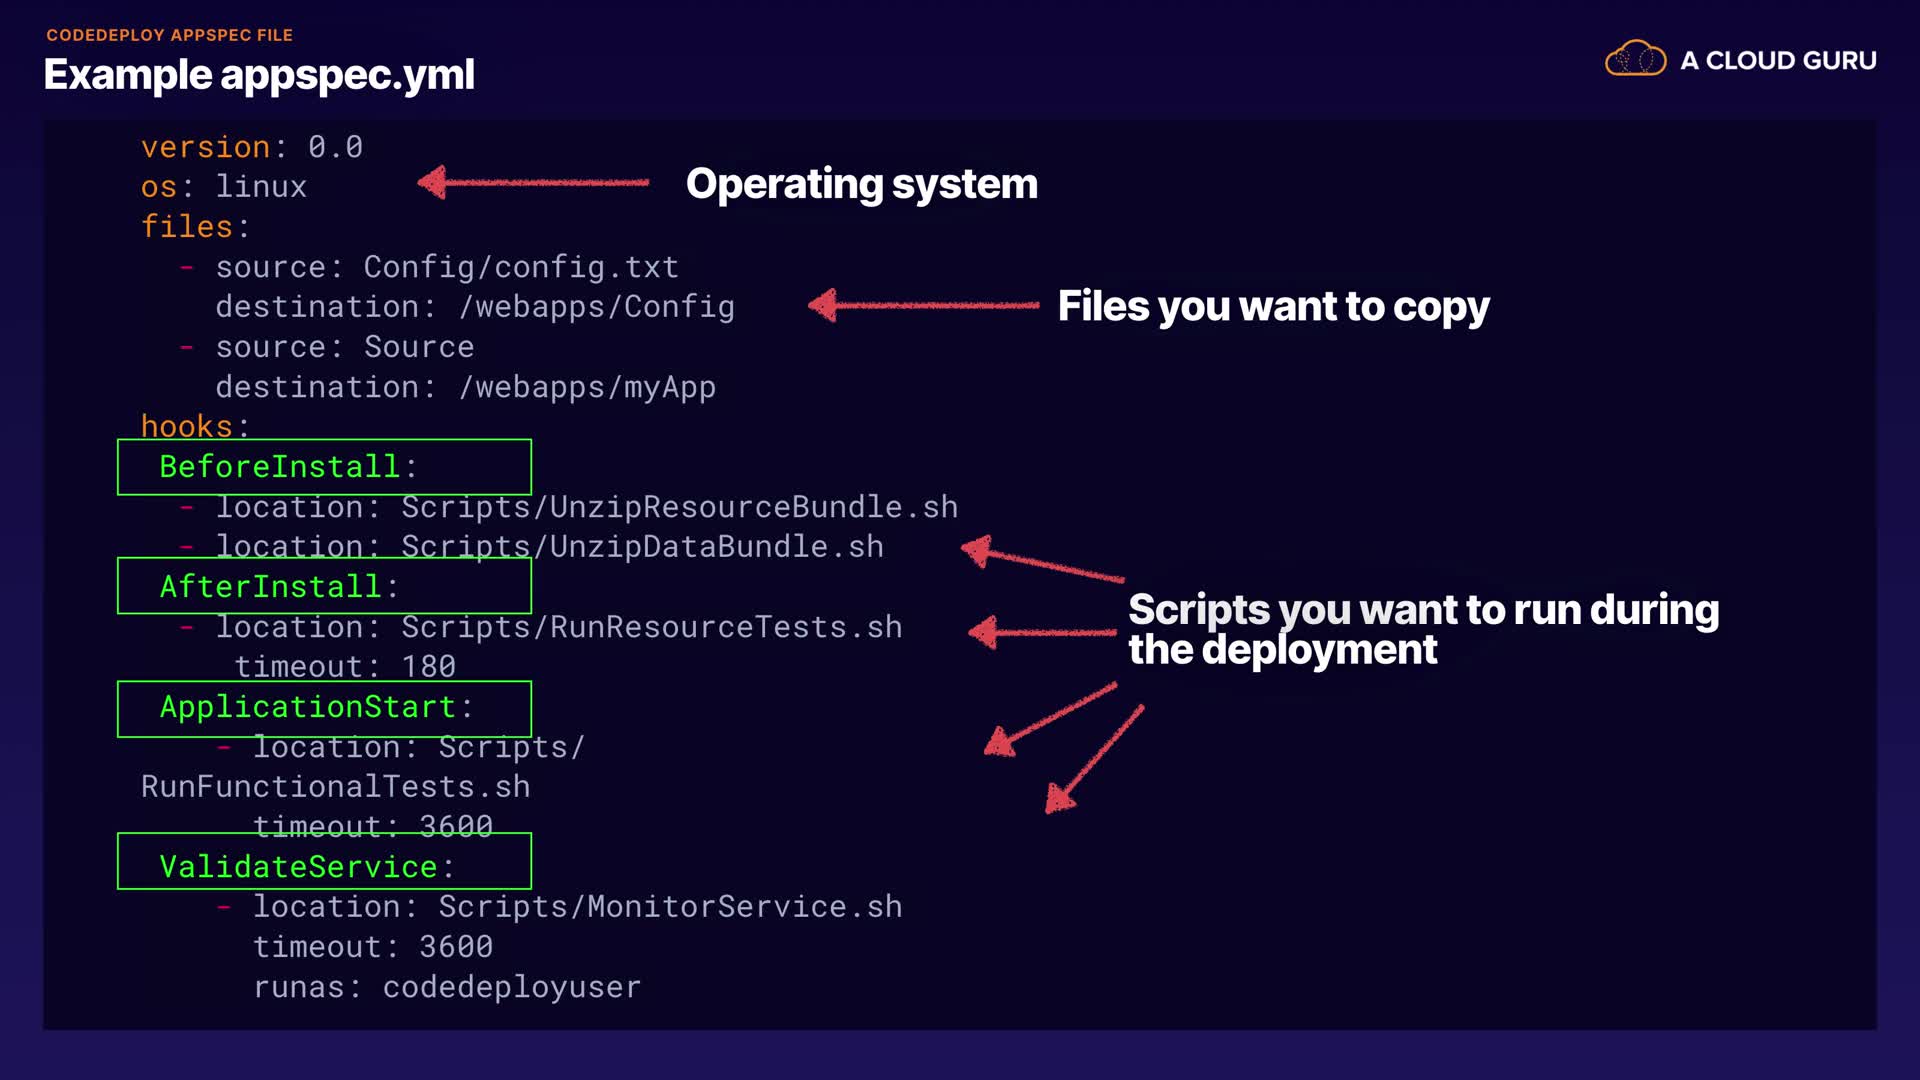The image size is (1920, 1080).
Task: Select the ValidateService hook box
Action: click(324, 861)
